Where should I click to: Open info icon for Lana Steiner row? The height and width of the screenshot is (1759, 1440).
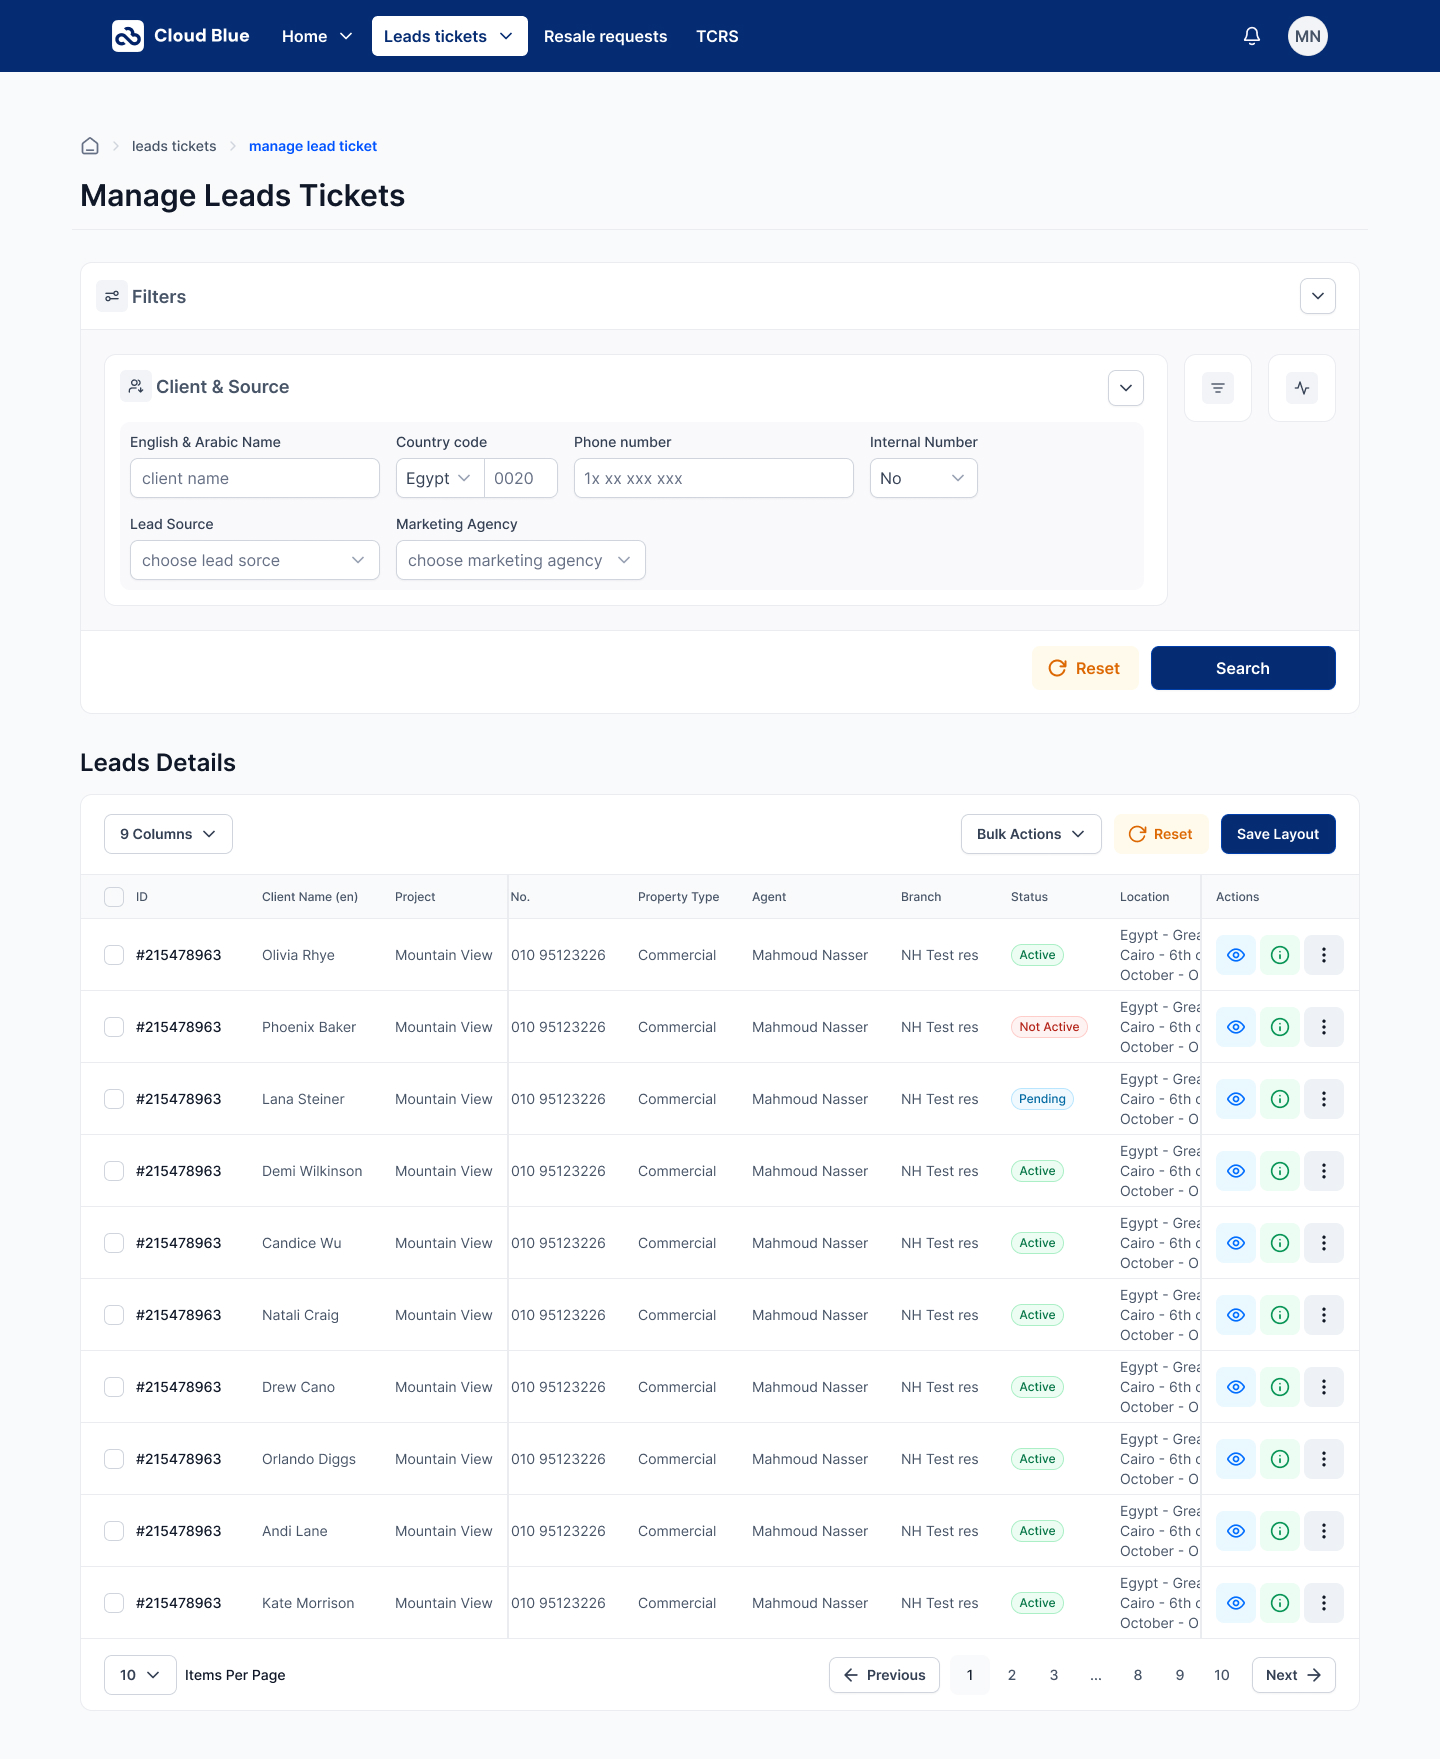coord(1280,1099)
